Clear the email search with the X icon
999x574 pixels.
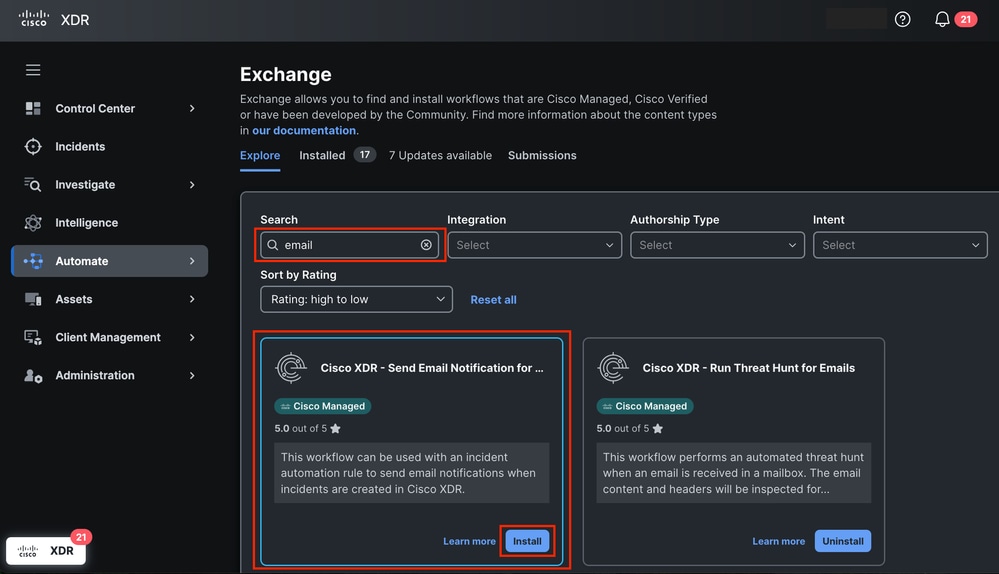426,245
